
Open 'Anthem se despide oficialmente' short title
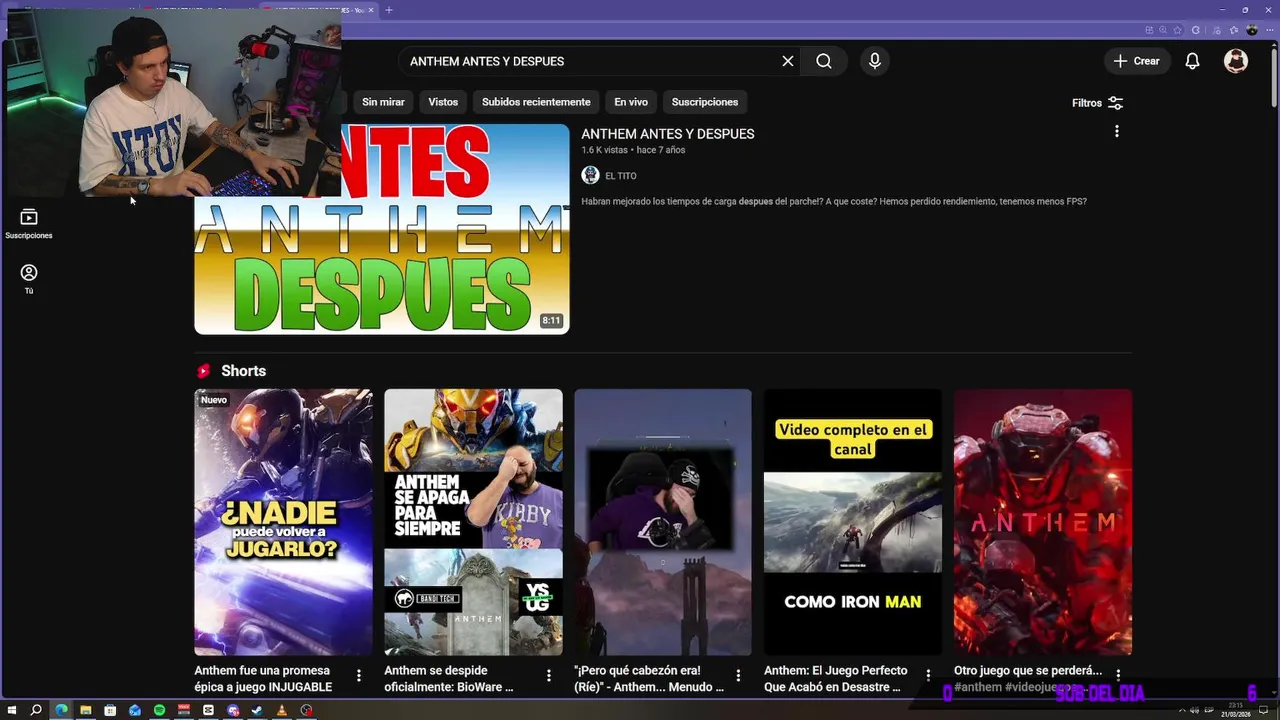pos(449,679)
